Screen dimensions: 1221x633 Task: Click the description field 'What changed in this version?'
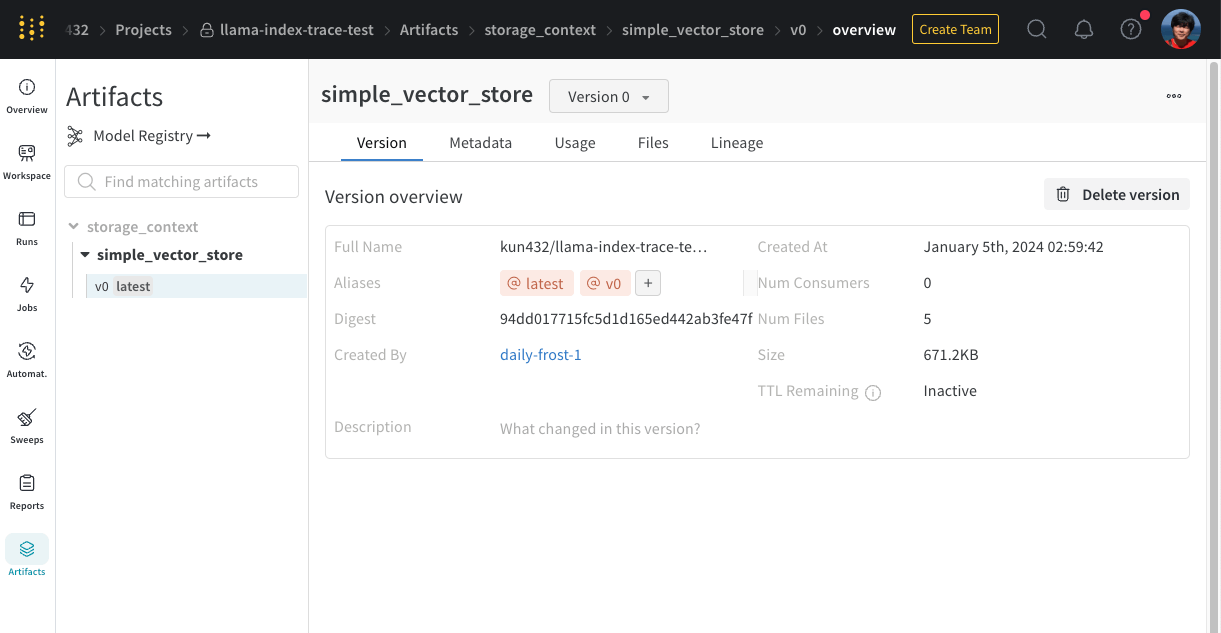(600, 429)
